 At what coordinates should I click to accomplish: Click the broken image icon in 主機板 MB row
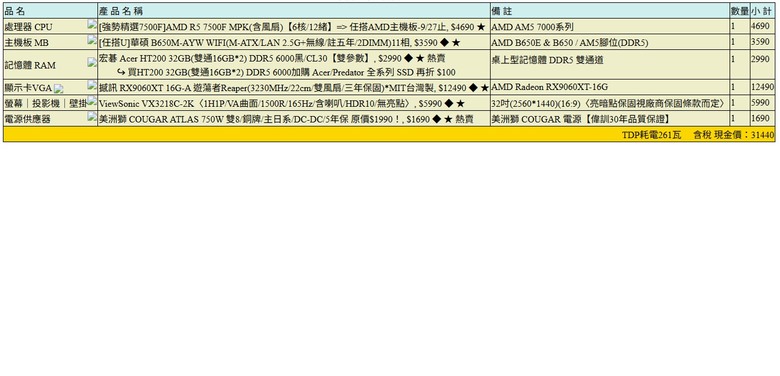pos(92,39)
